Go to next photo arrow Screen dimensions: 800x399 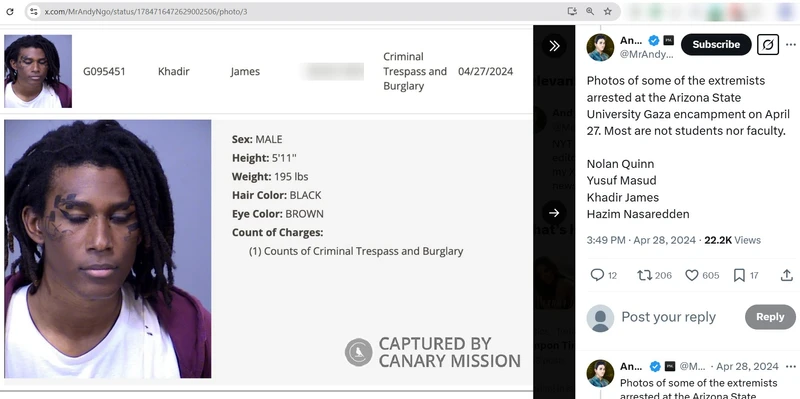pos(554,213)
